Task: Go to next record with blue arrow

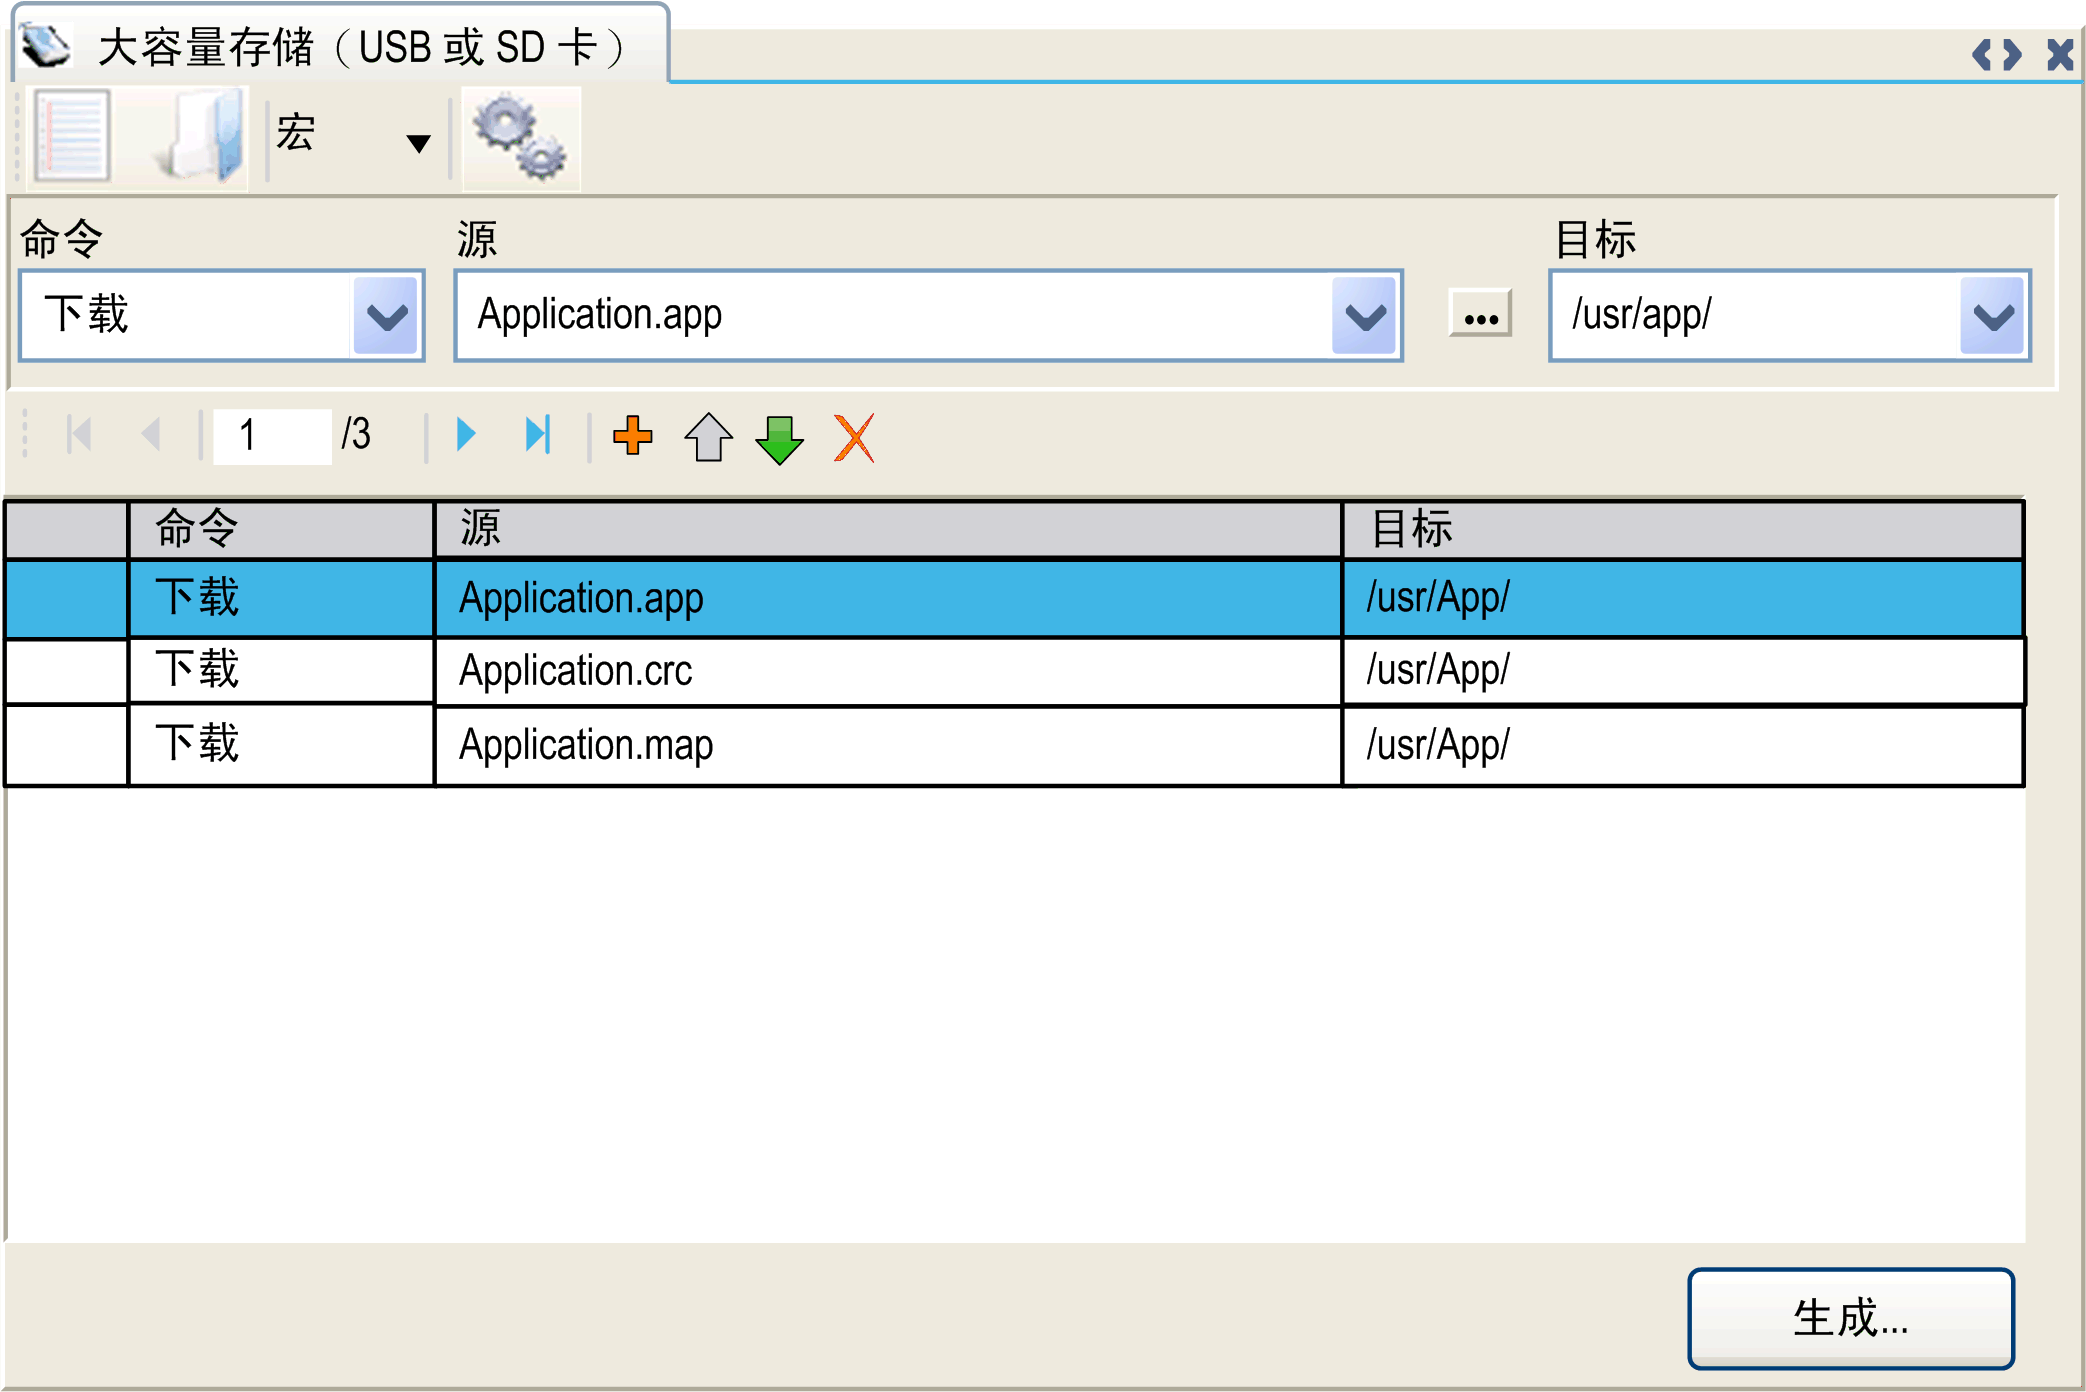Action: pyautogui.click(x=465, y=435)
